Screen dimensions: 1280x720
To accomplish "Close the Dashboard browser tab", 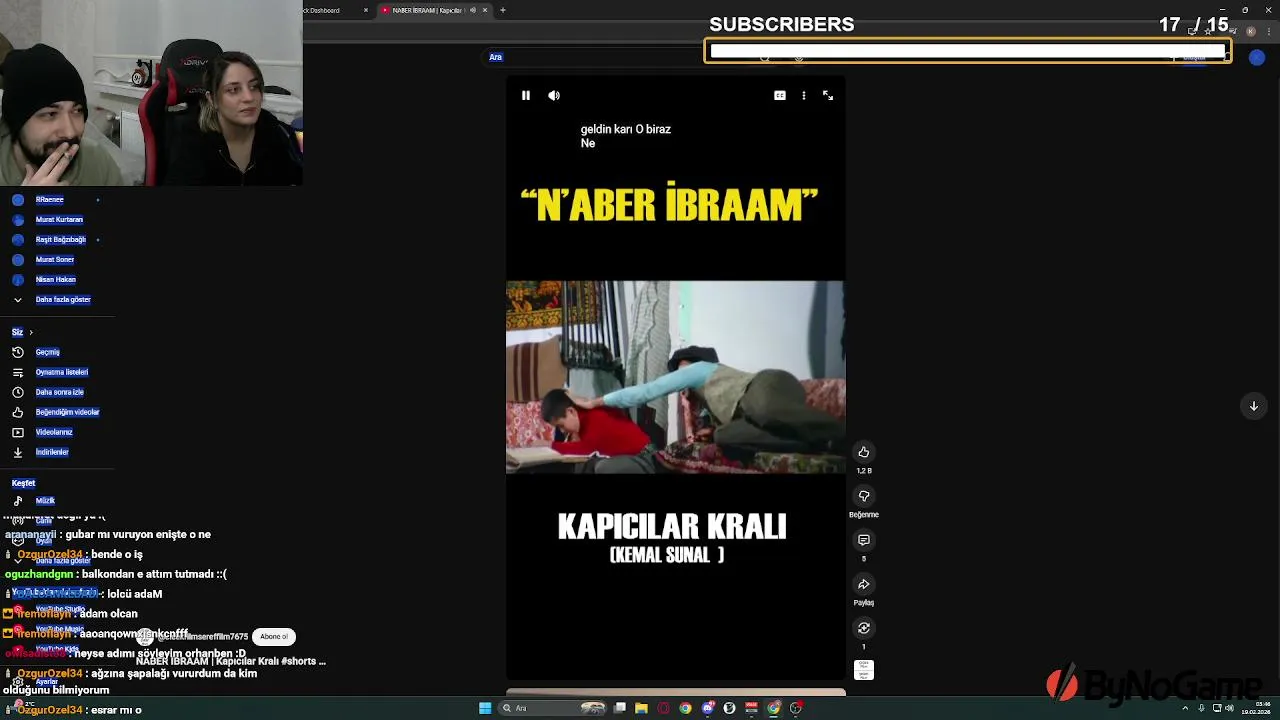I will (x=366, y=10).
